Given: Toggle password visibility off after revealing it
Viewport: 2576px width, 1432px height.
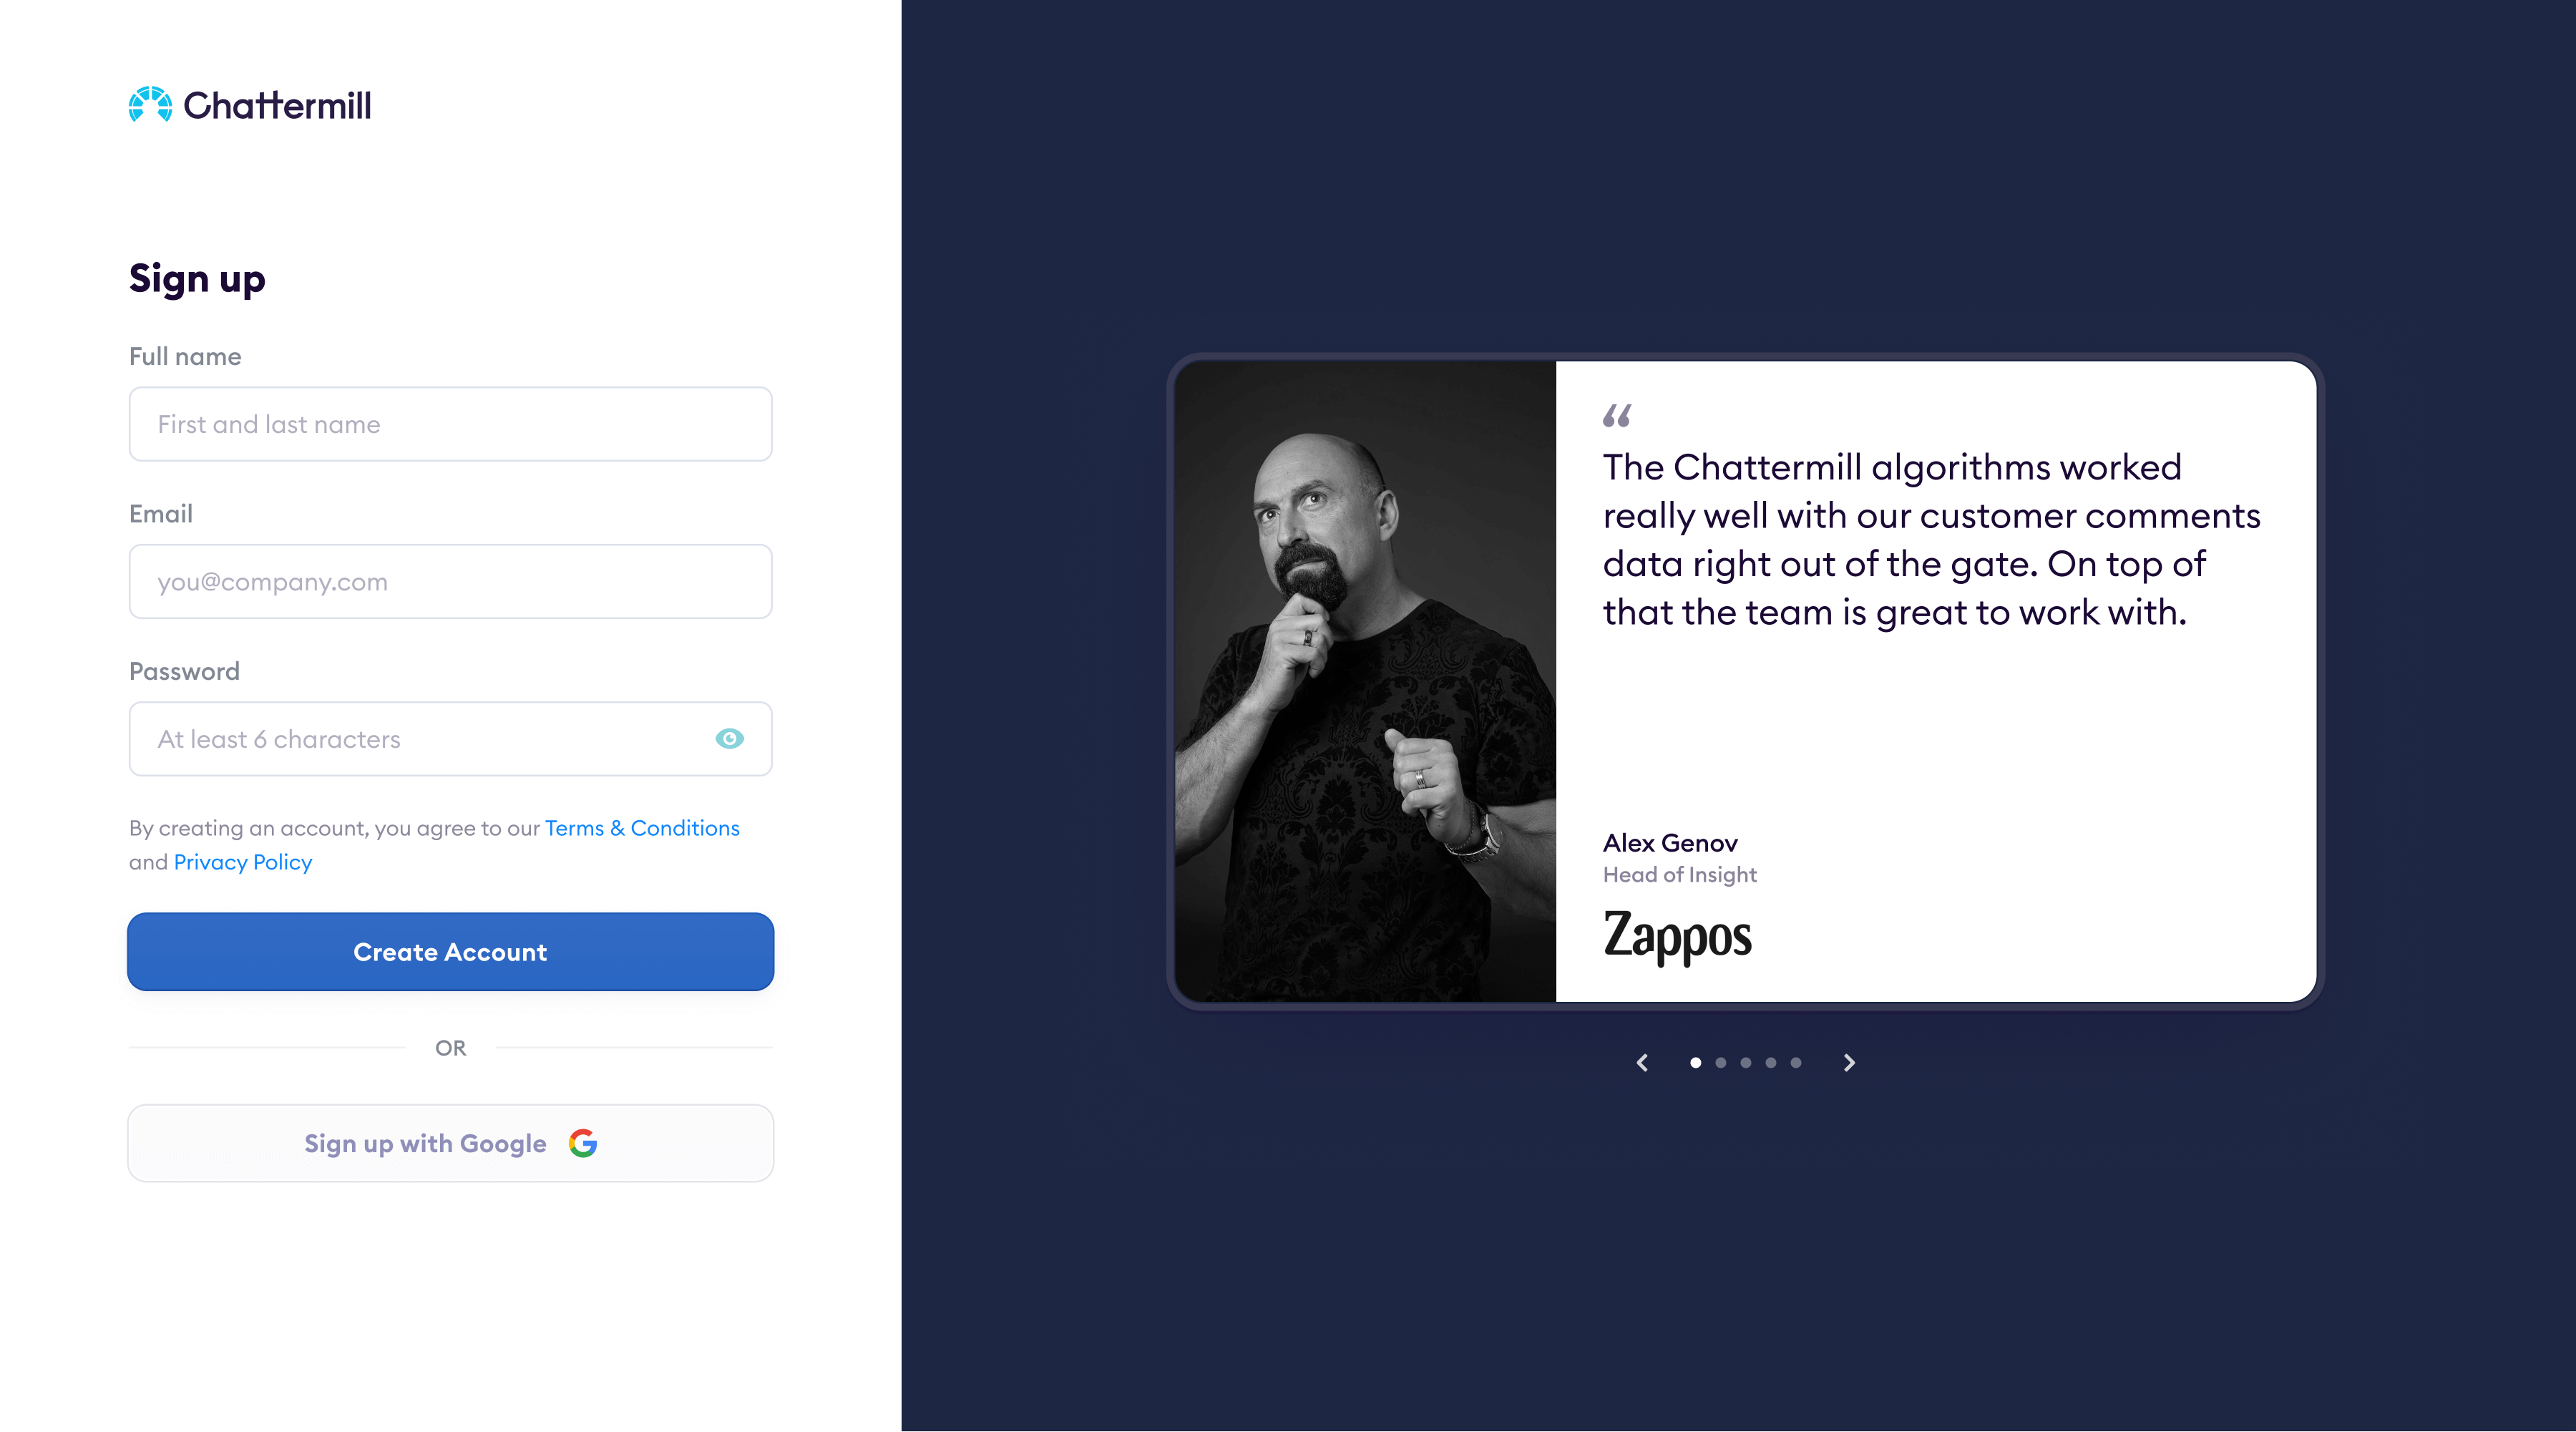Looking at the screenshot, I should (x=729, y=739).
